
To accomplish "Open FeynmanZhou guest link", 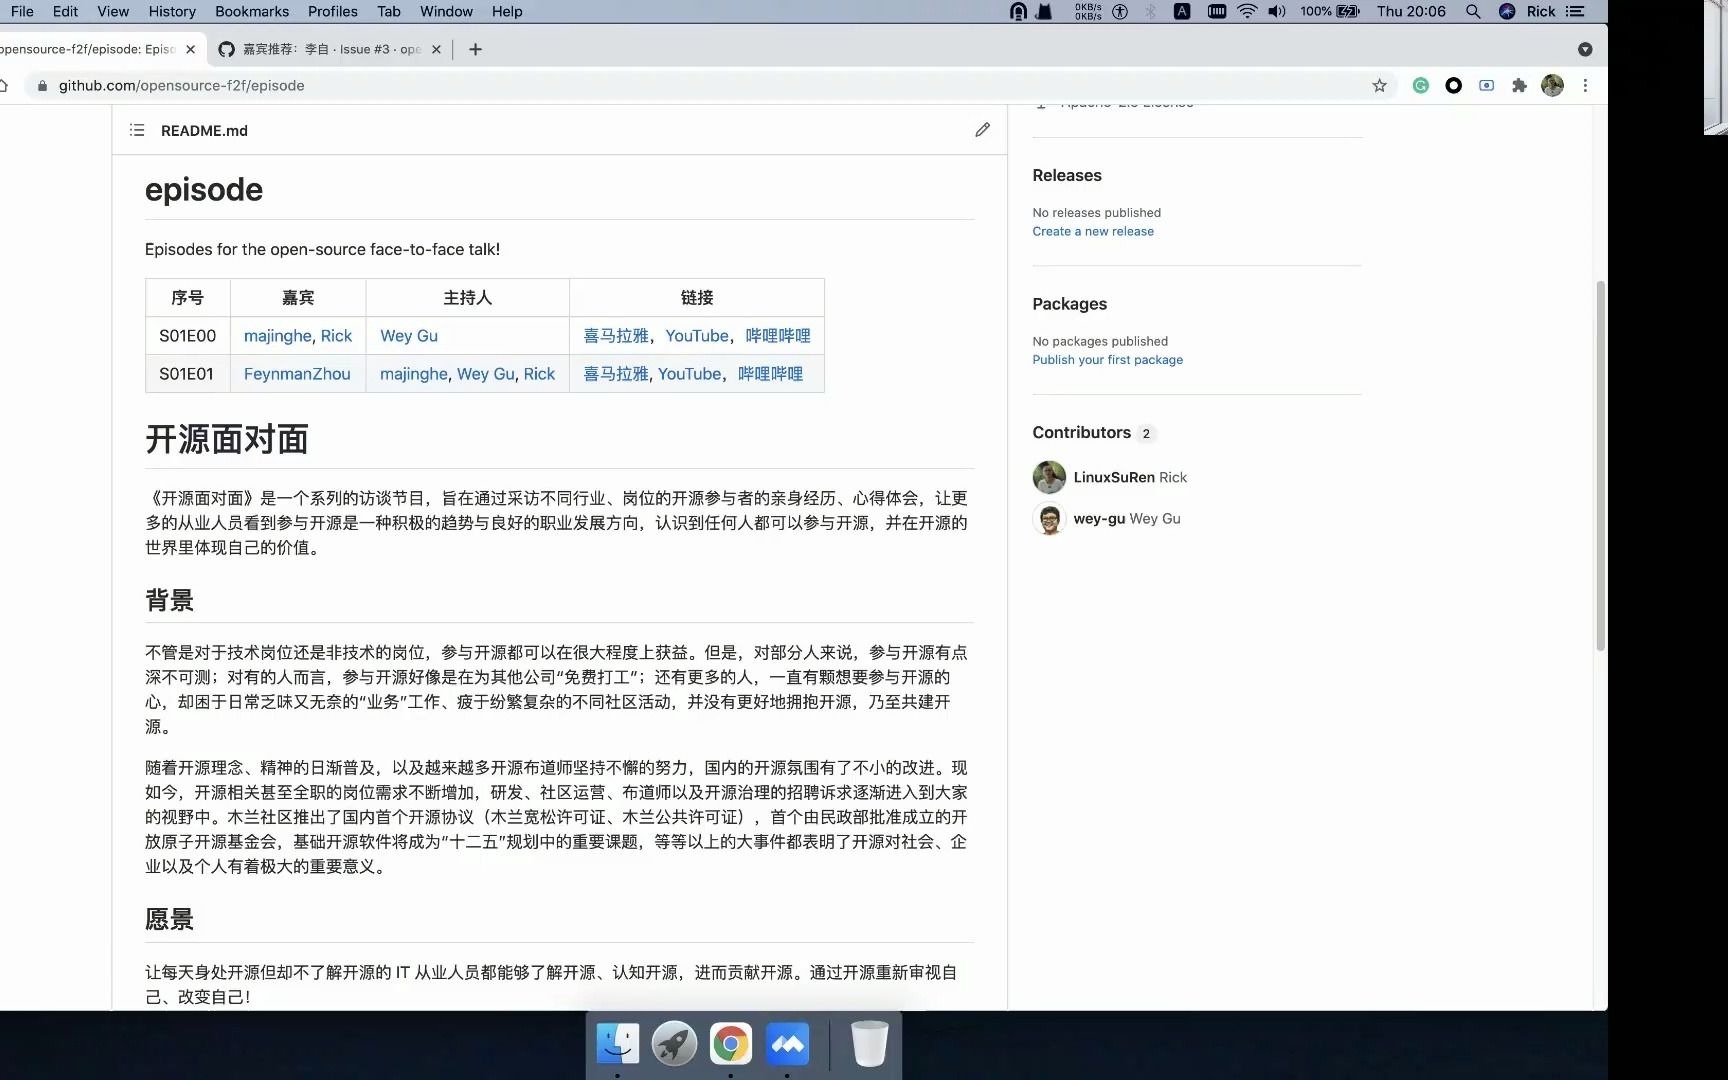I will tap(297, 374).
